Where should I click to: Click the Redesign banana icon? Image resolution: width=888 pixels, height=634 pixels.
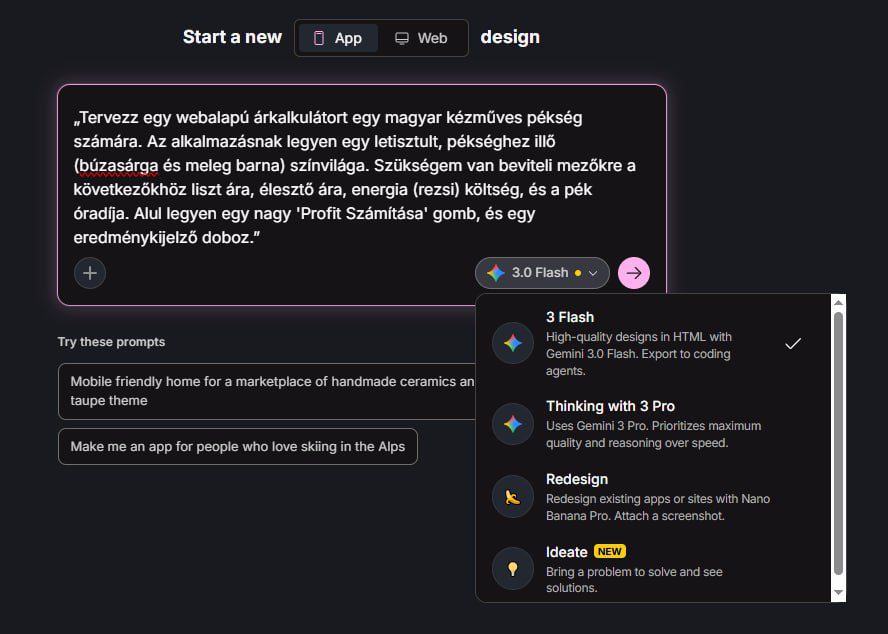coord(512,497)
